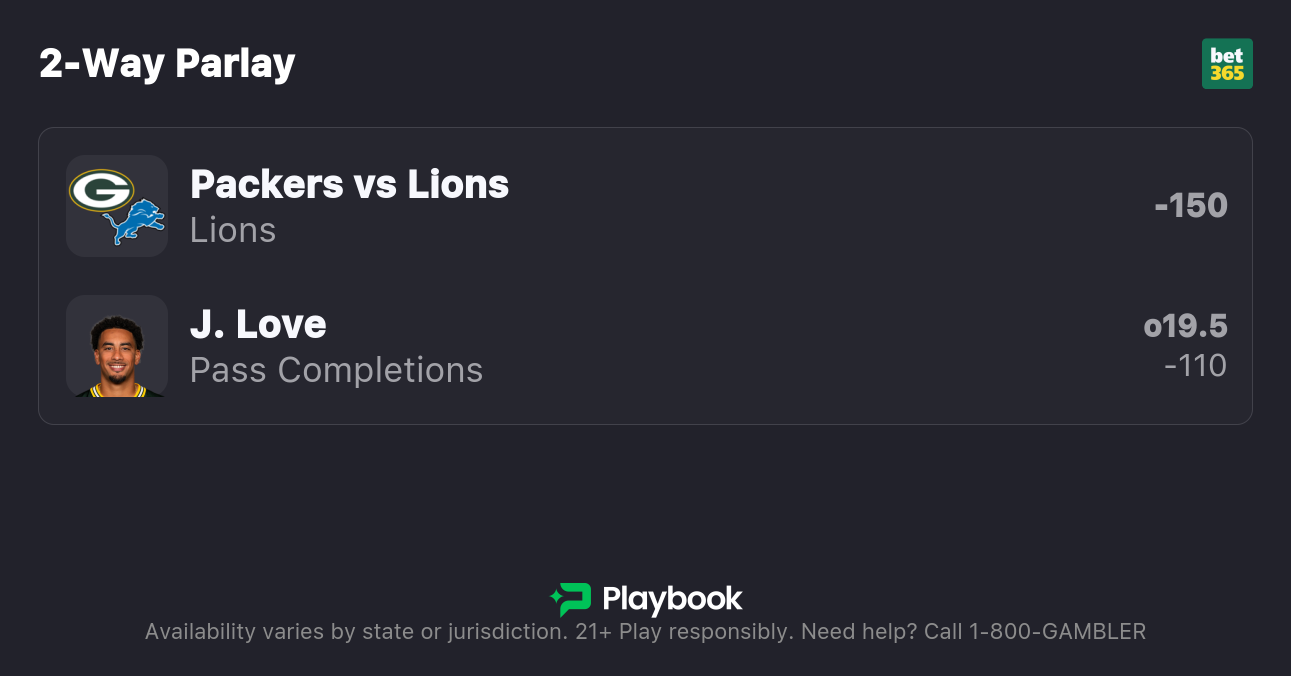1291x676 pixels.
Task: Select the 2-Way Parlay heading
Action: coord(167,64)
